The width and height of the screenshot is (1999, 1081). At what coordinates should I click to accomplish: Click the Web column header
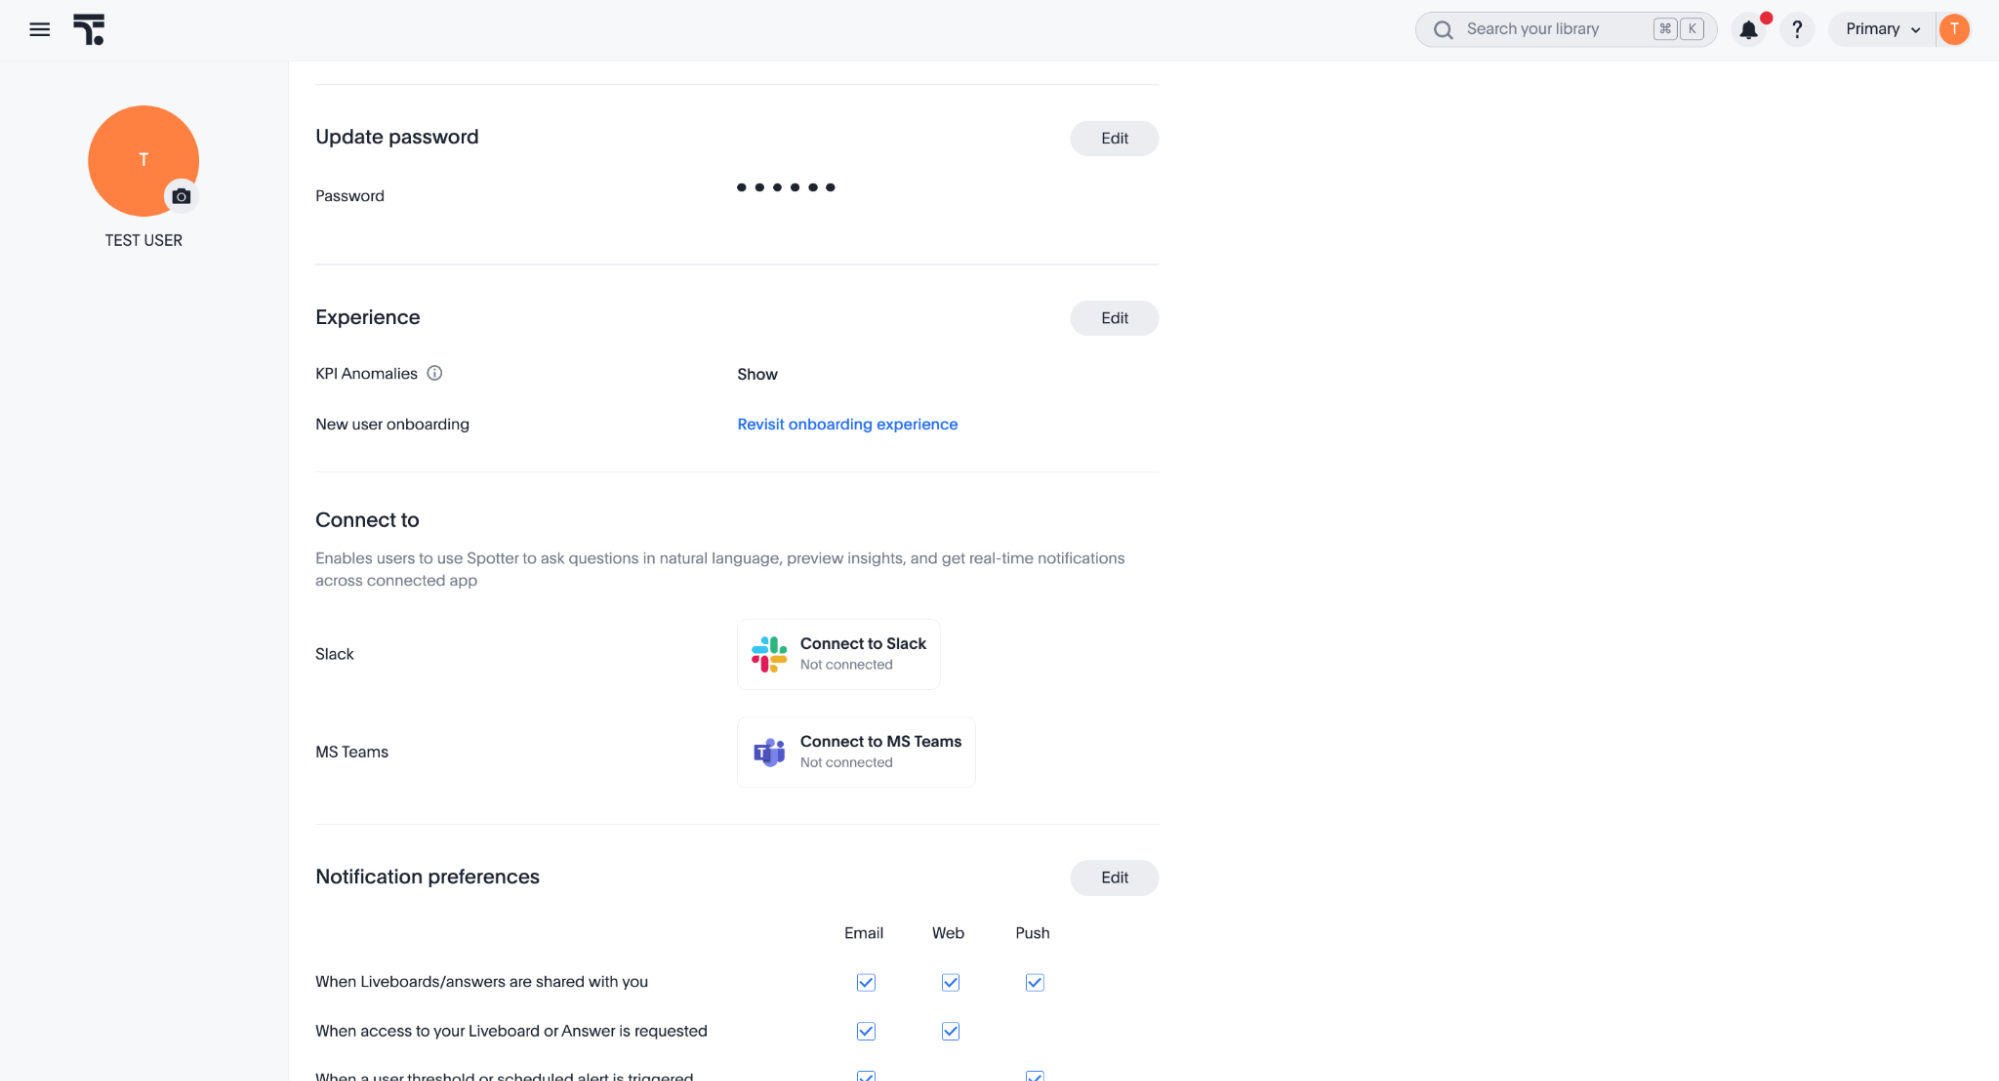tap(948, 933)
